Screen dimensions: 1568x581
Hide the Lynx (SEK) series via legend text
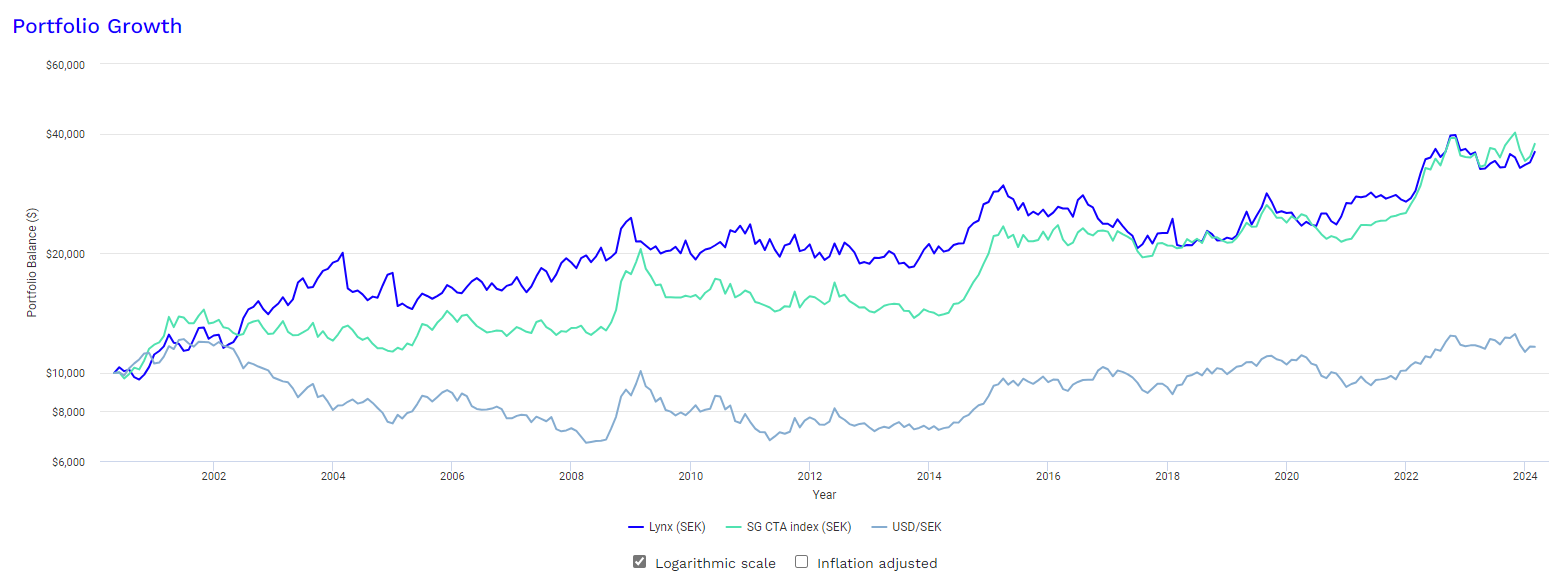click(678, 527)
